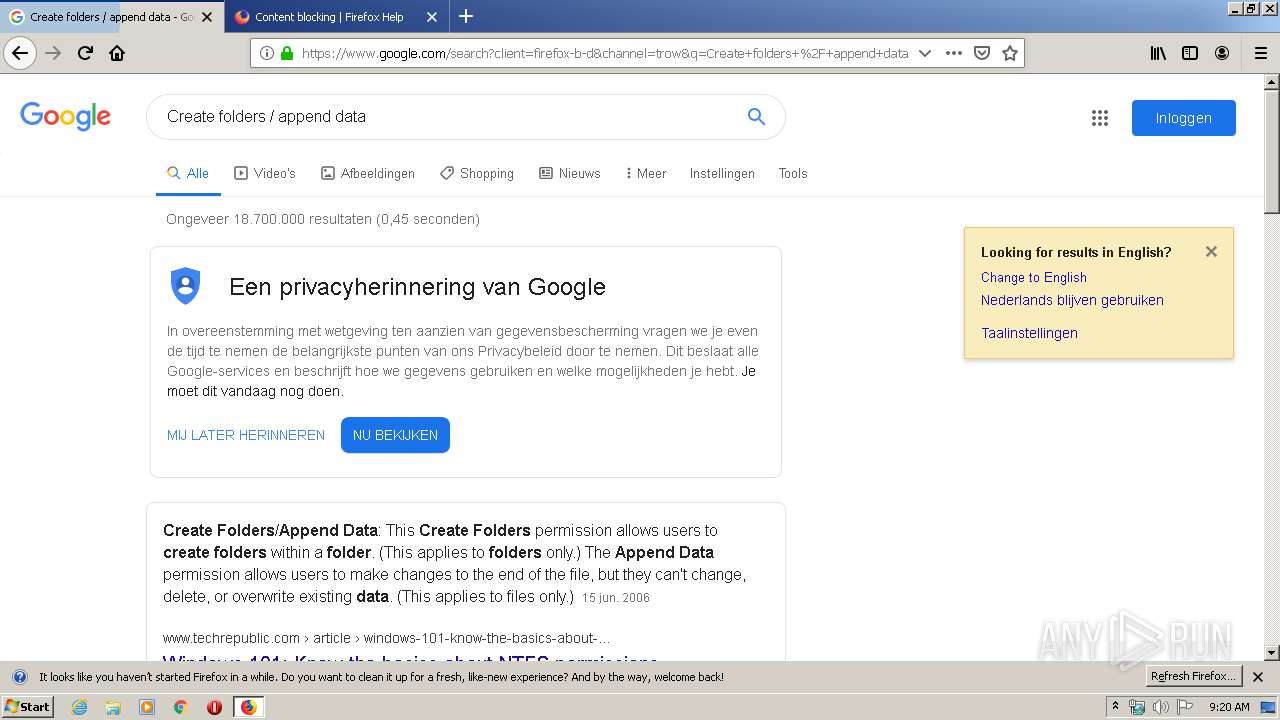Open the Firefox hamburger menu

point(1261,53)
